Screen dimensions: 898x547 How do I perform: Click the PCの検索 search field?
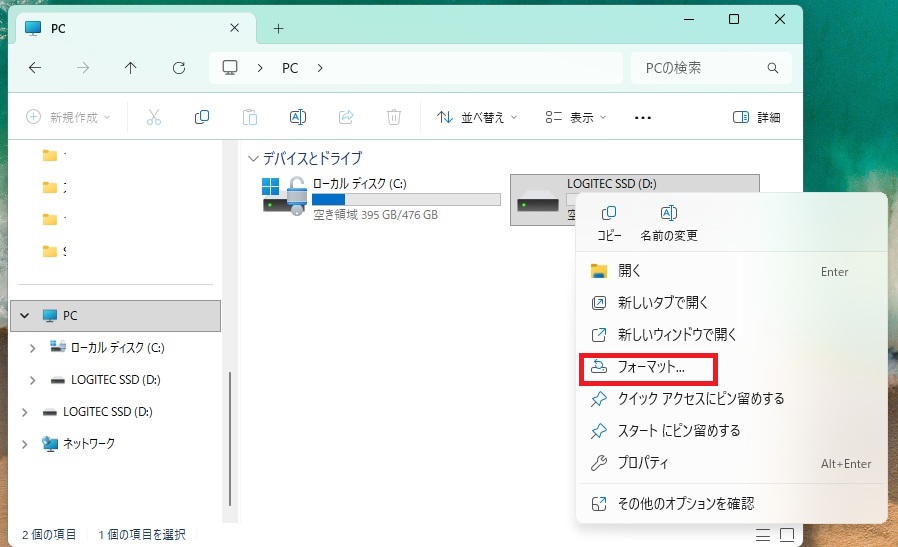click(x=700, y=68)
